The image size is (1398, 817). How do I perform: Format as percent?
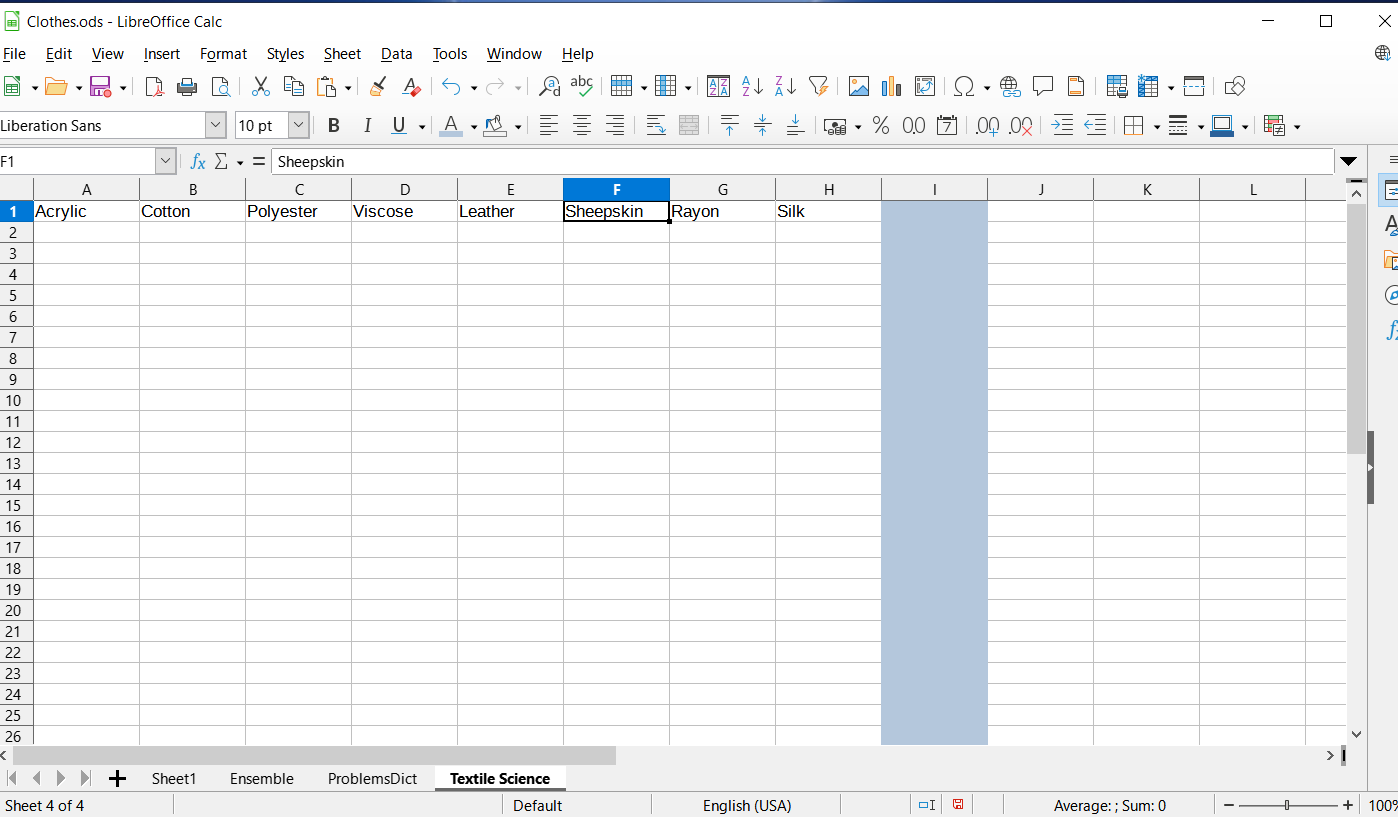(881, 125)
